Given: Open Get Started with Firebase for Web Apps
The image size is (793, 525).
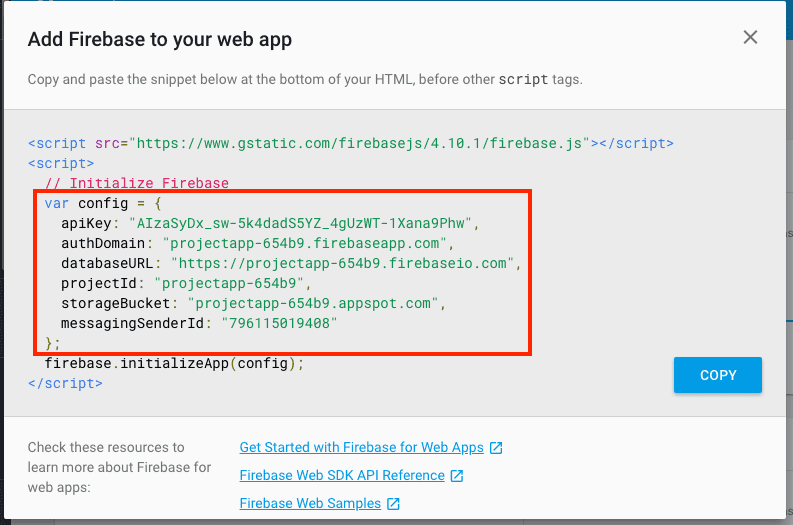Looking at the screenshot, I should point(361,447).
